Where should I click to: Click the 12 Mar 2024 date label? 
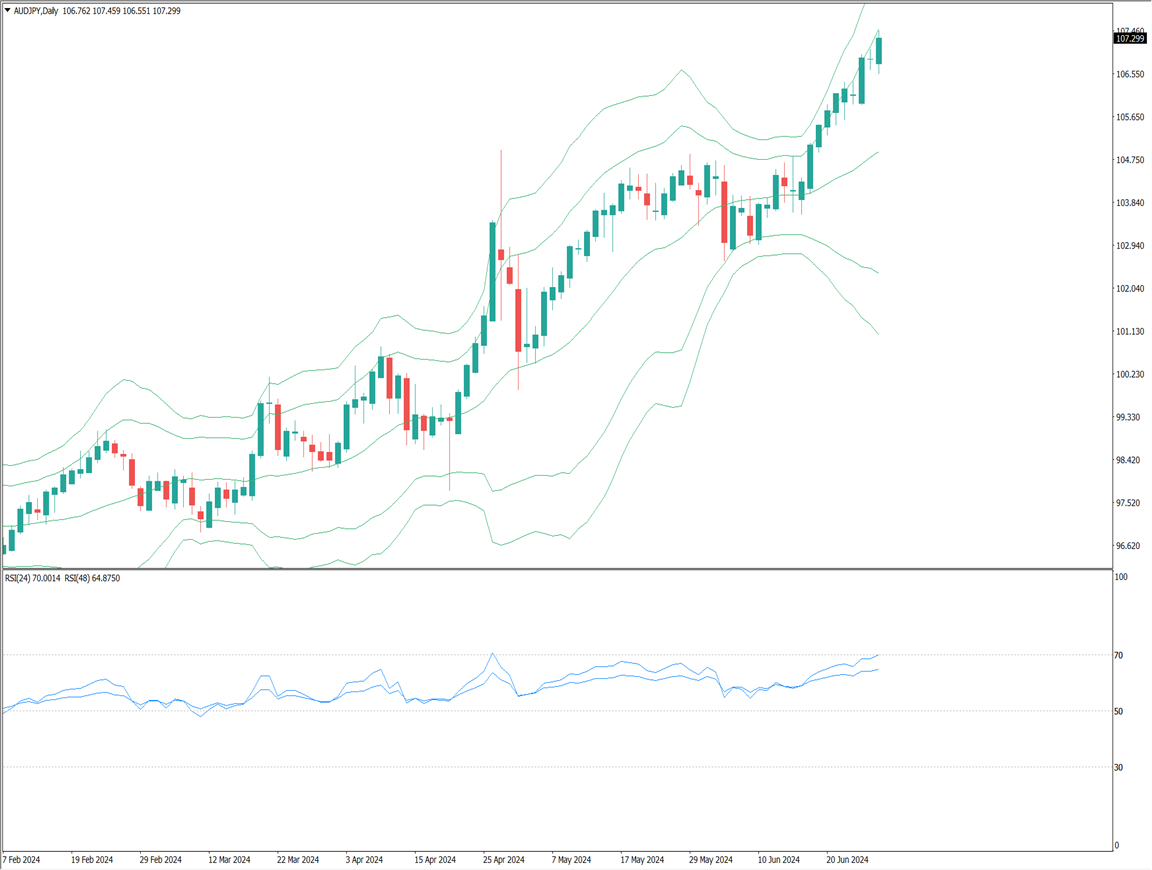tap(228, 859)
